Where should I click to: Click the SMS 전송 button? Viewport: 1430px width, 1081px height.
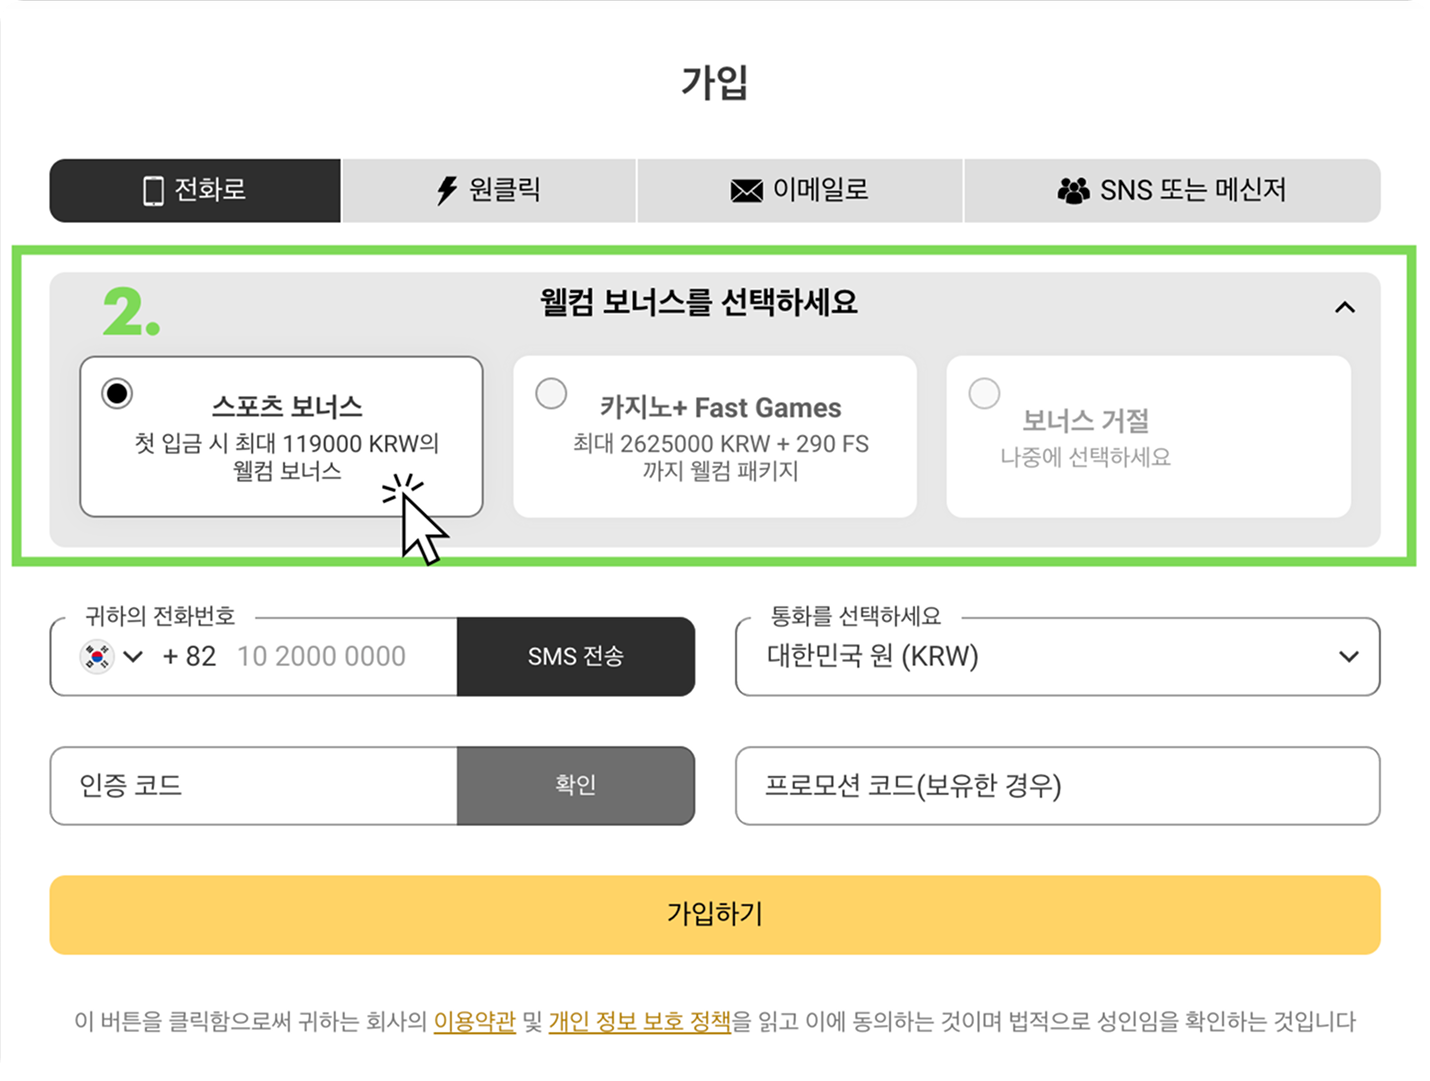(576, 657)
